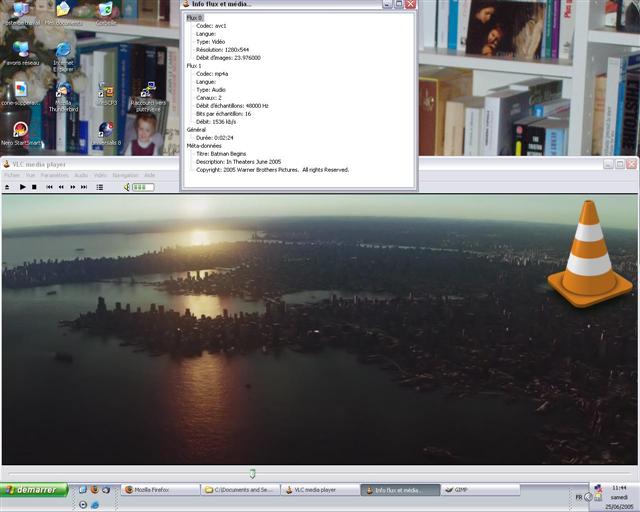Switch to GIMP taskbar button
The image size is (640, 512).
coord(480,490)
